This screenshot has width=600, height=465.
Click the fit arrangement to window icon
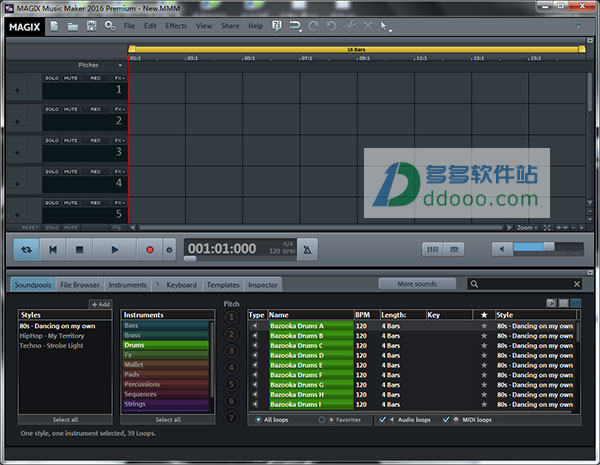[x=547, y=228]
